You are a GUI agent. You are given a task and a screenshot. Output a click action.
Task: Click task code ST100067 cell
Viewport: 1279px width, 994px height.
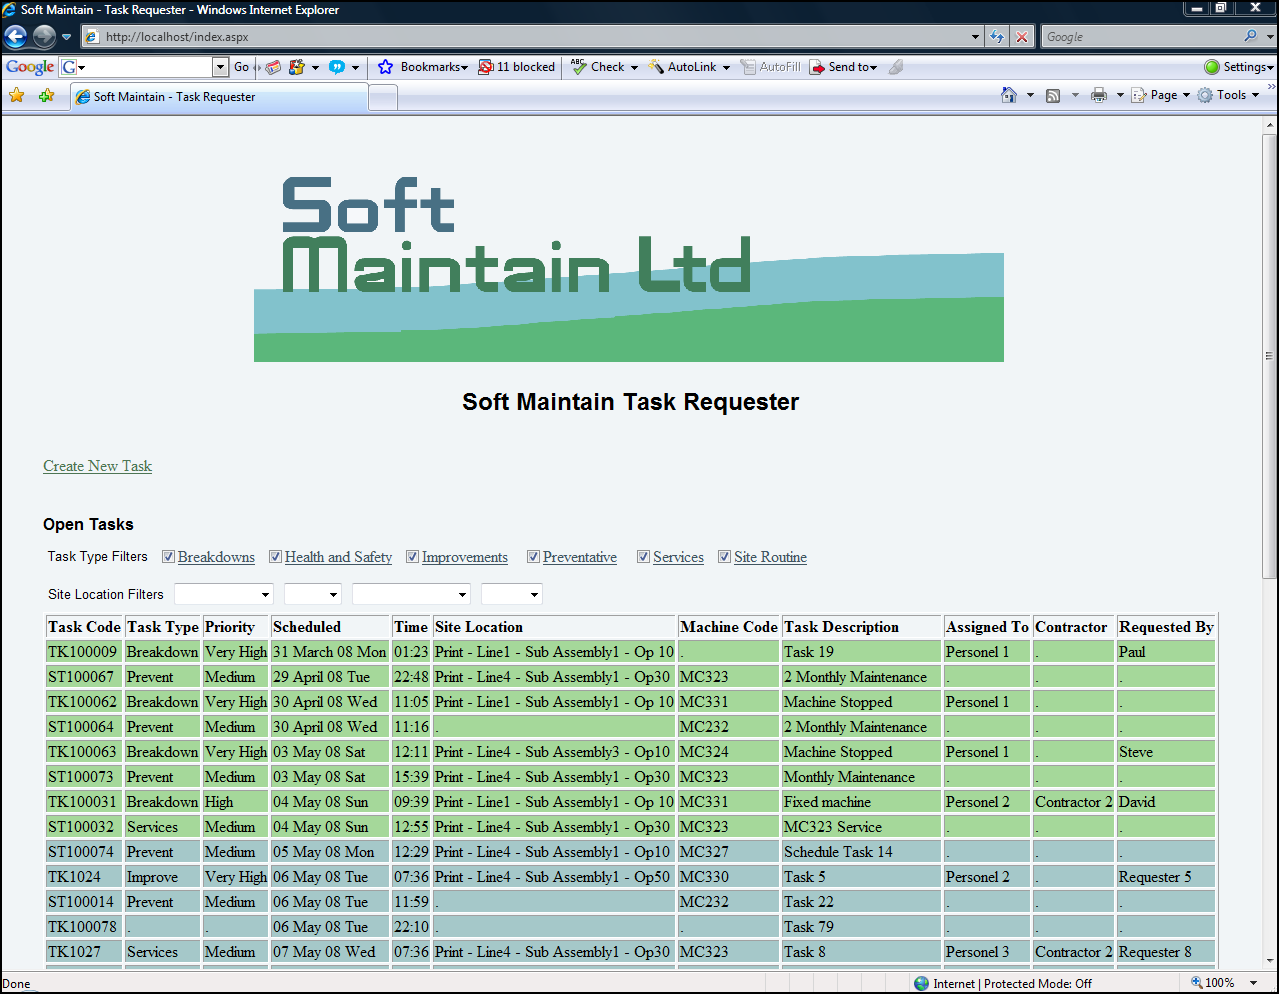click(x=84, y=677)
